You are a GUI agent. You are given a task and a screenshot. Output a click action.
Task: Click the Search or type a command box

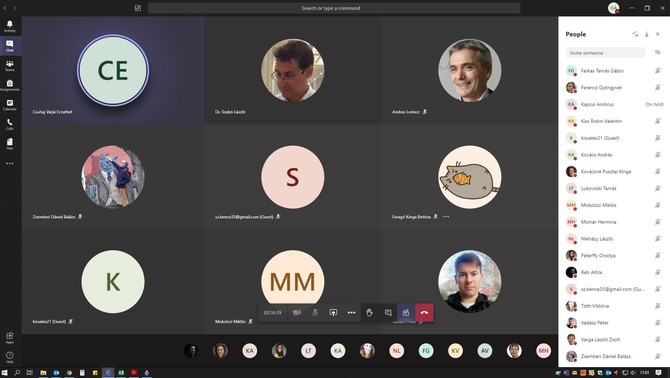334,8
